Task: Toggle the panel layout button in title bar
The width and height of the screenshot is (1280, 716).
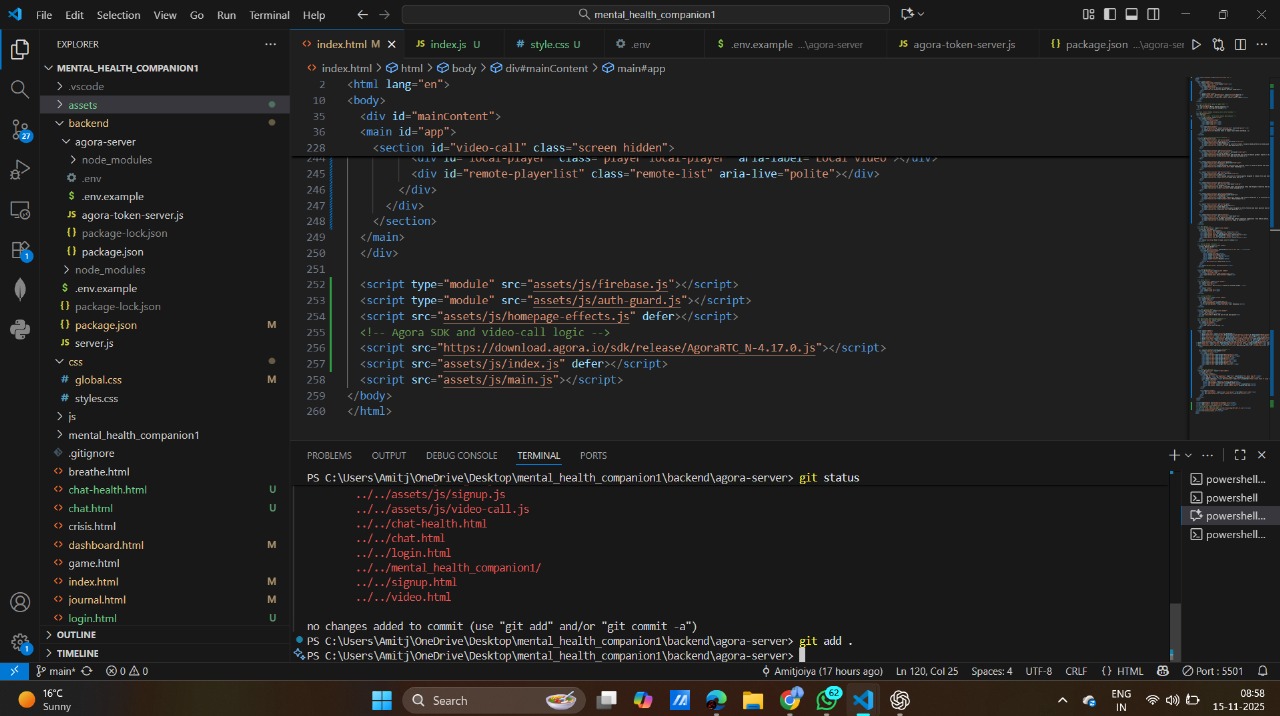Action: coord(1132,15)
